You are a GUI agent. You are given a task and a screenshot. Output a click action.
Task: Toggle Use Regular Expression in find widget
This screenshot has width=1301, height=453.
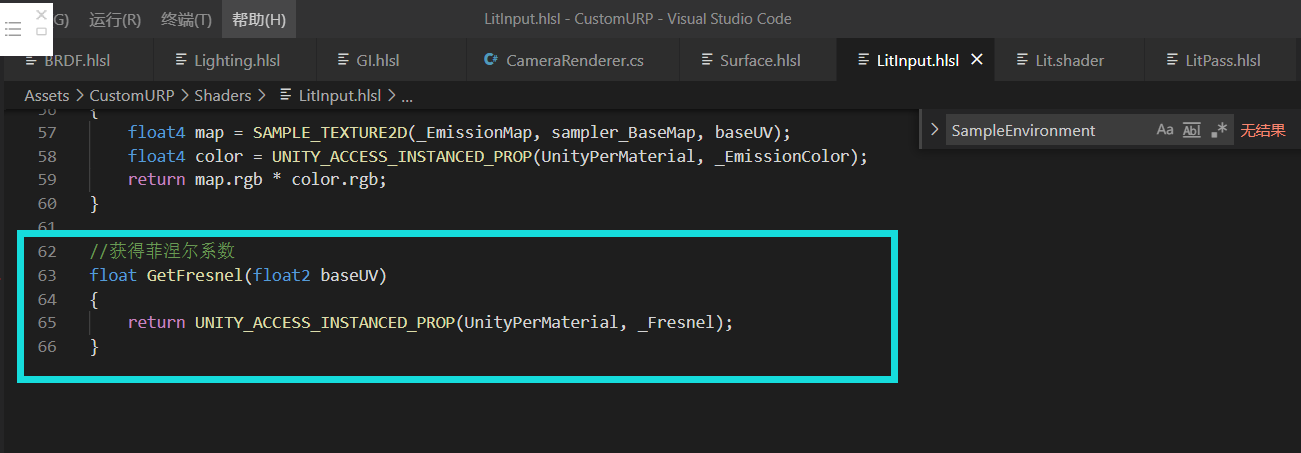[x=1218, y=130]
